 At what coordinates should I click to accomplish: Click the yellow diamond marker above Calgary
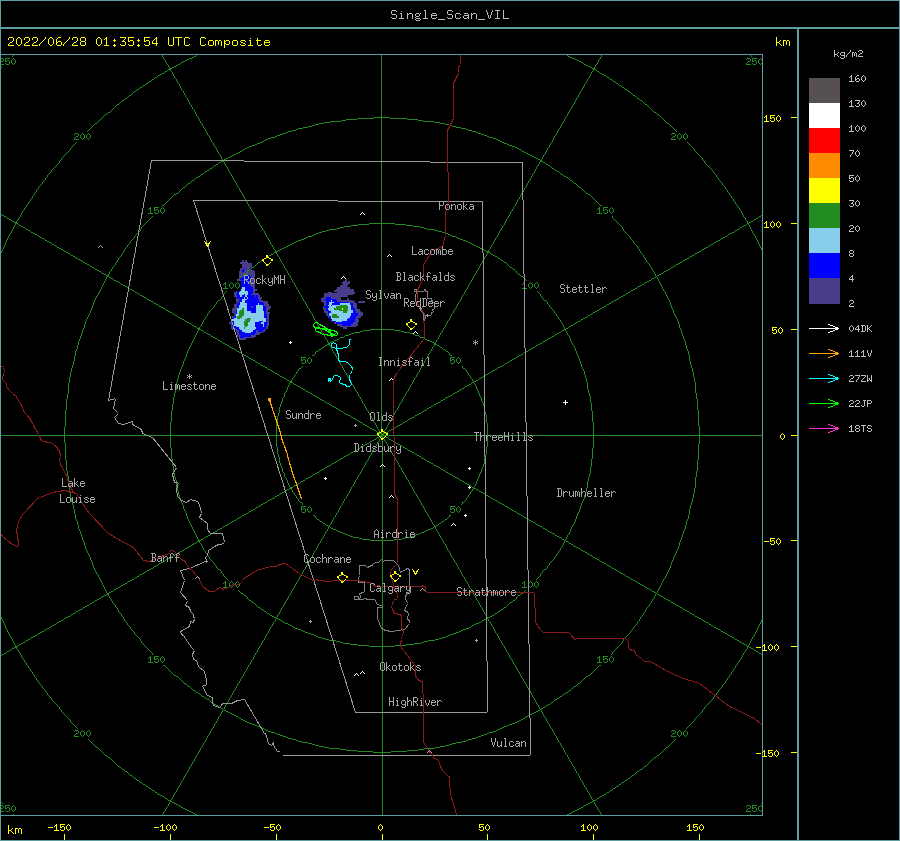395,576
